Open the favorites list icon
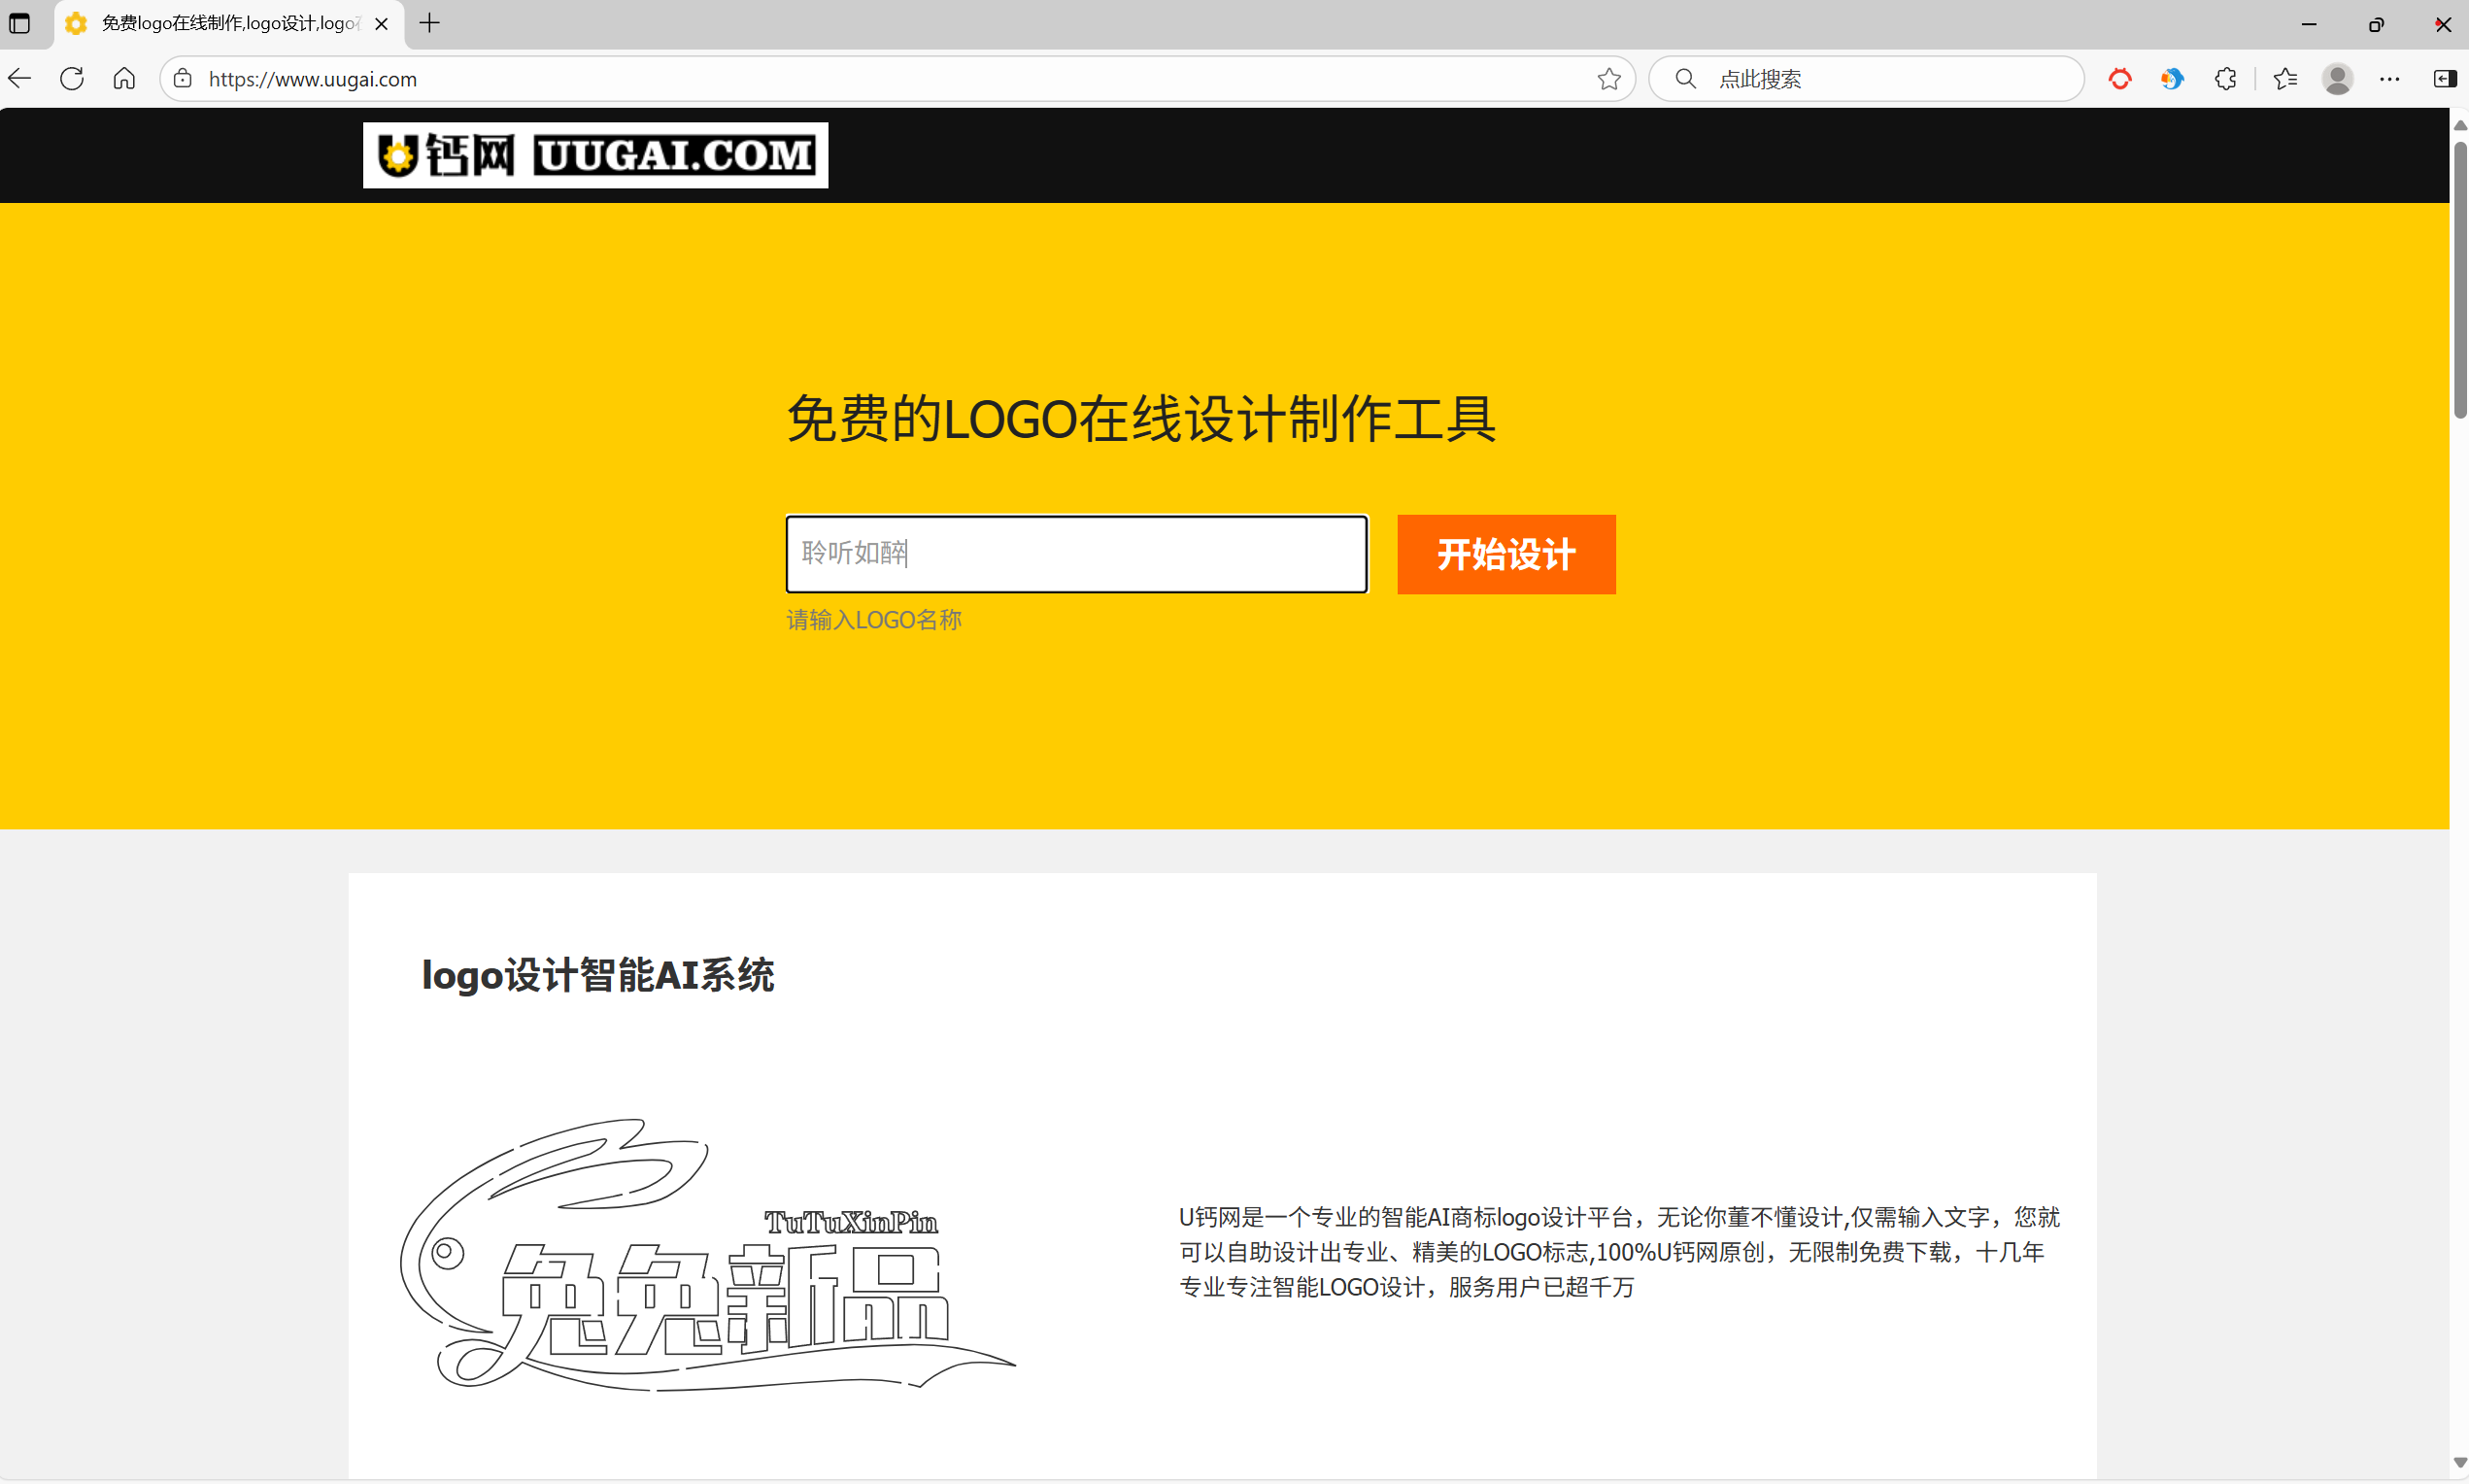The image size is (2469, 1484). pyautogui.click(x=2285, y=79)
